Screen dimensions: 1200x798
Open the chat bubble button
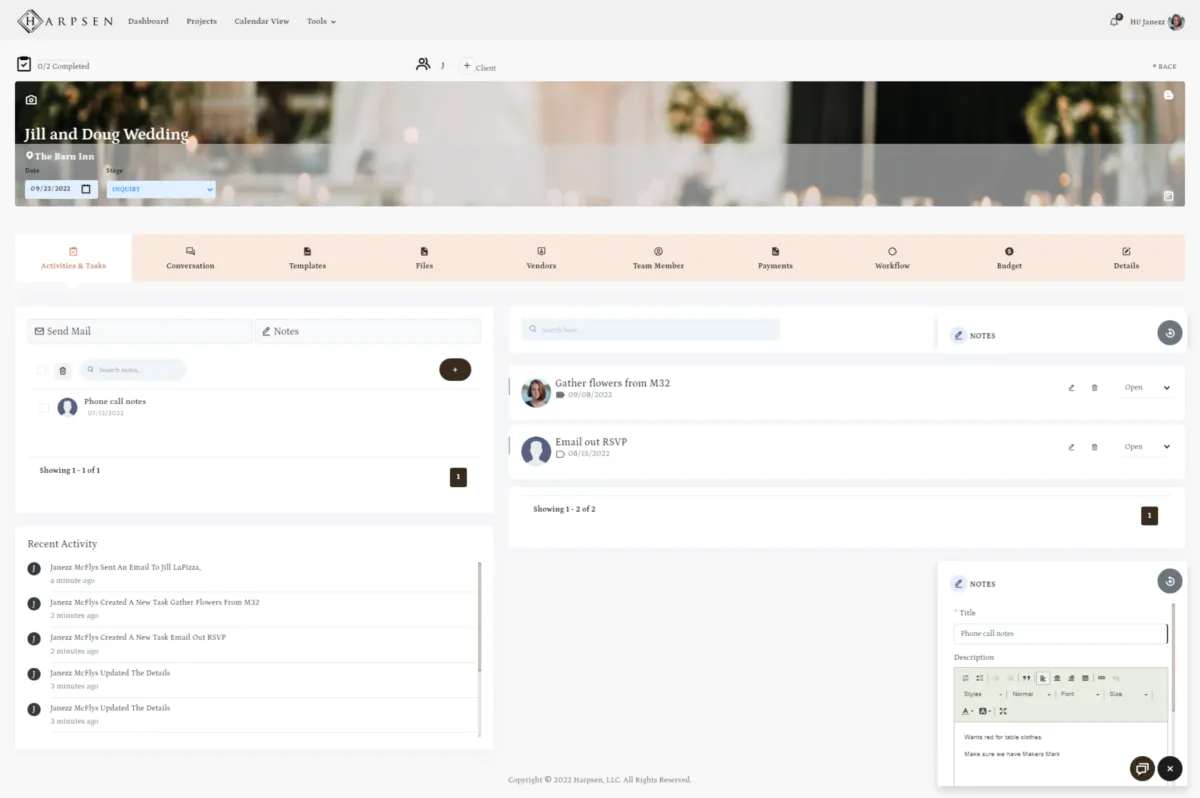(1141, 768)
